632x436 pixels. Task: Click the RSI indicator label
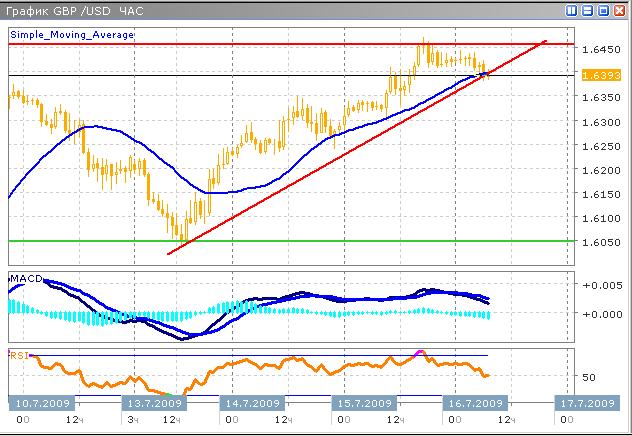click(19, 355)
